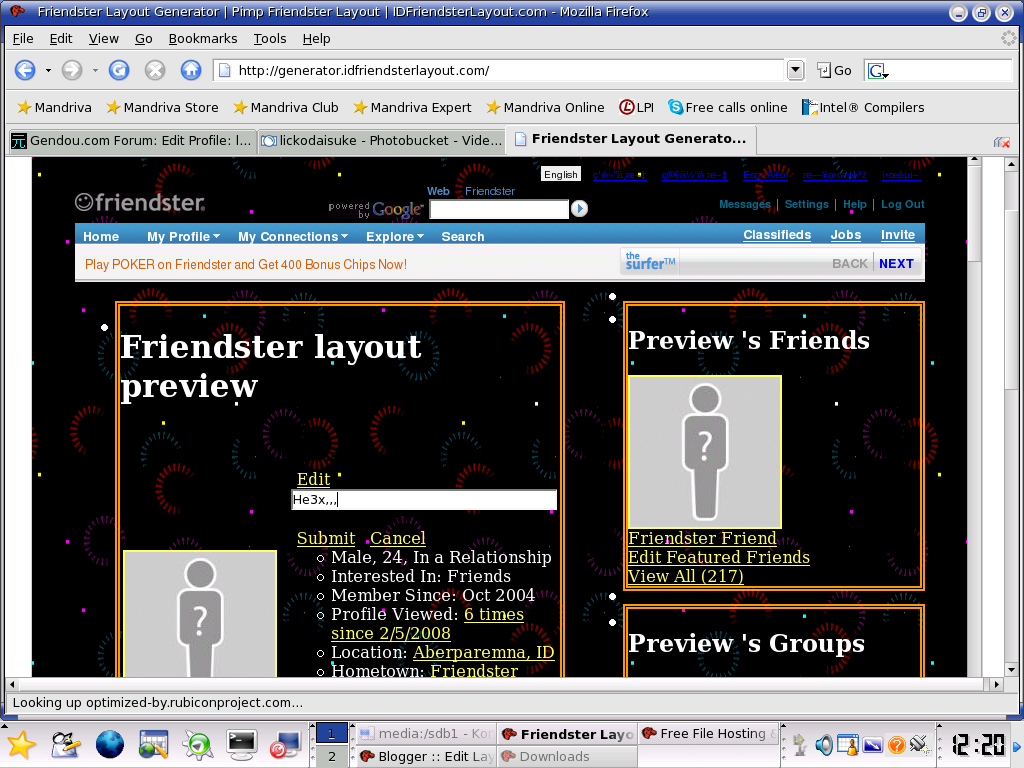Open the Tools menu
Screen dimensions: 1024x768
click(270, 39)
